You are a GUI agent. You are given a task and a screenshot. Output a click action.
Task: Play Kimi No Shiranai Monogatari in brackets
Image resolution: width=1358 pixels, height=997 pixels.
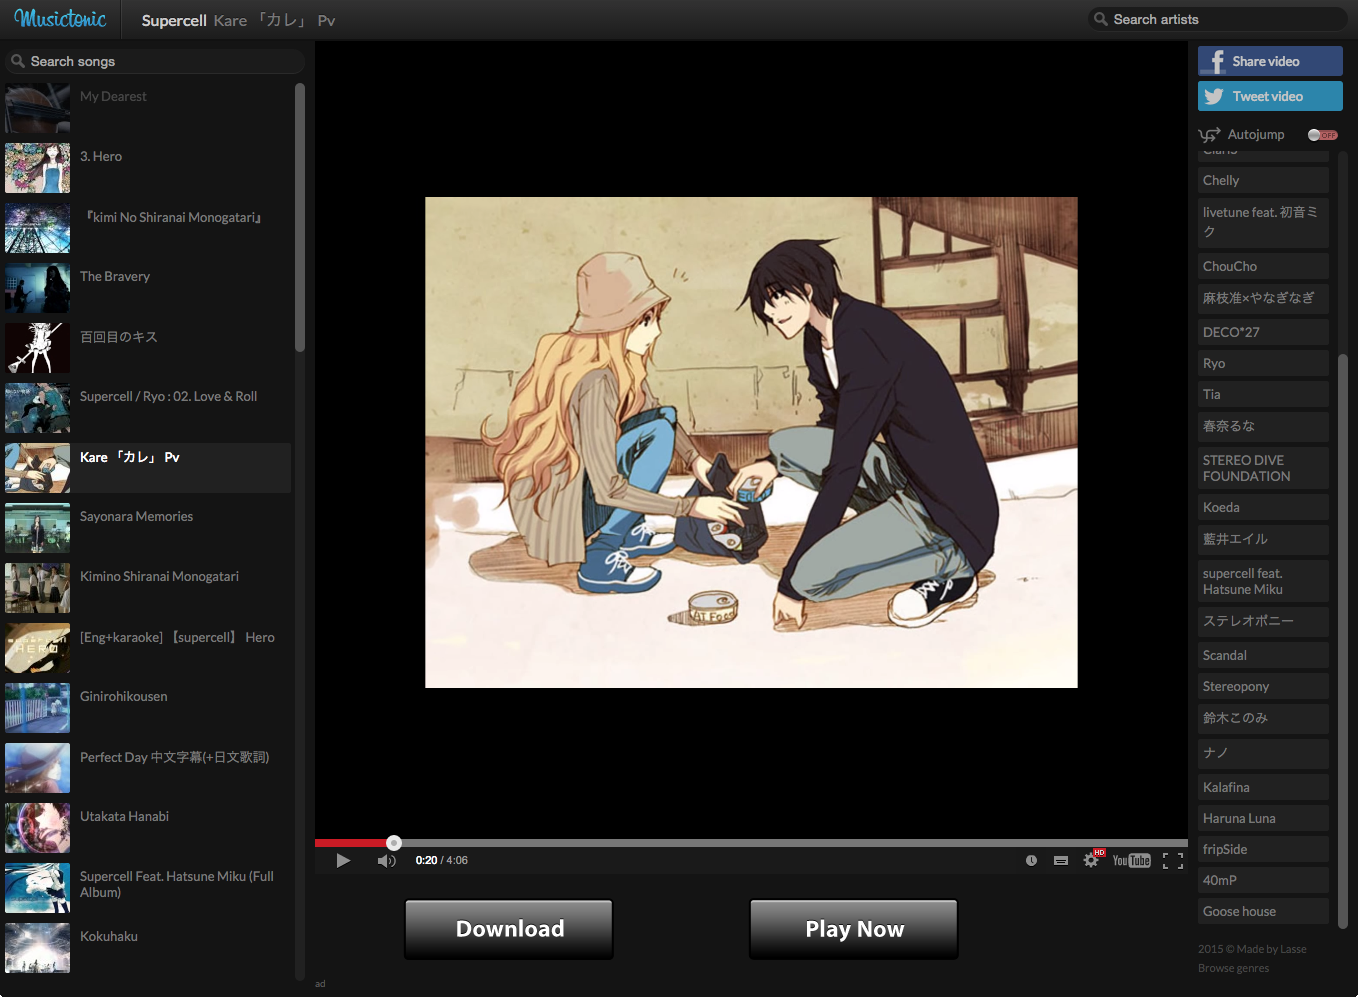click(148, 228)
